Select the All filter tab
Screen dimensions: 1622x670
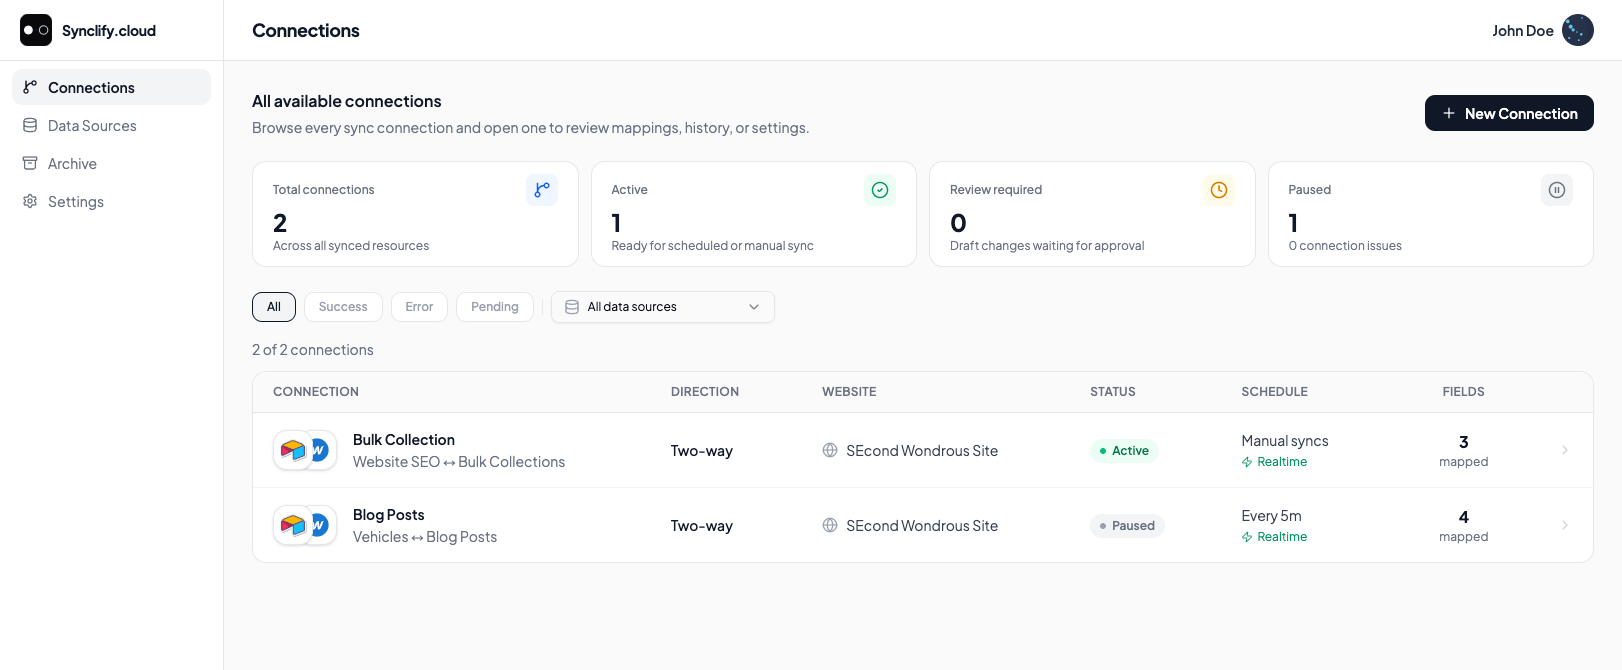click(x=274, y=307)
